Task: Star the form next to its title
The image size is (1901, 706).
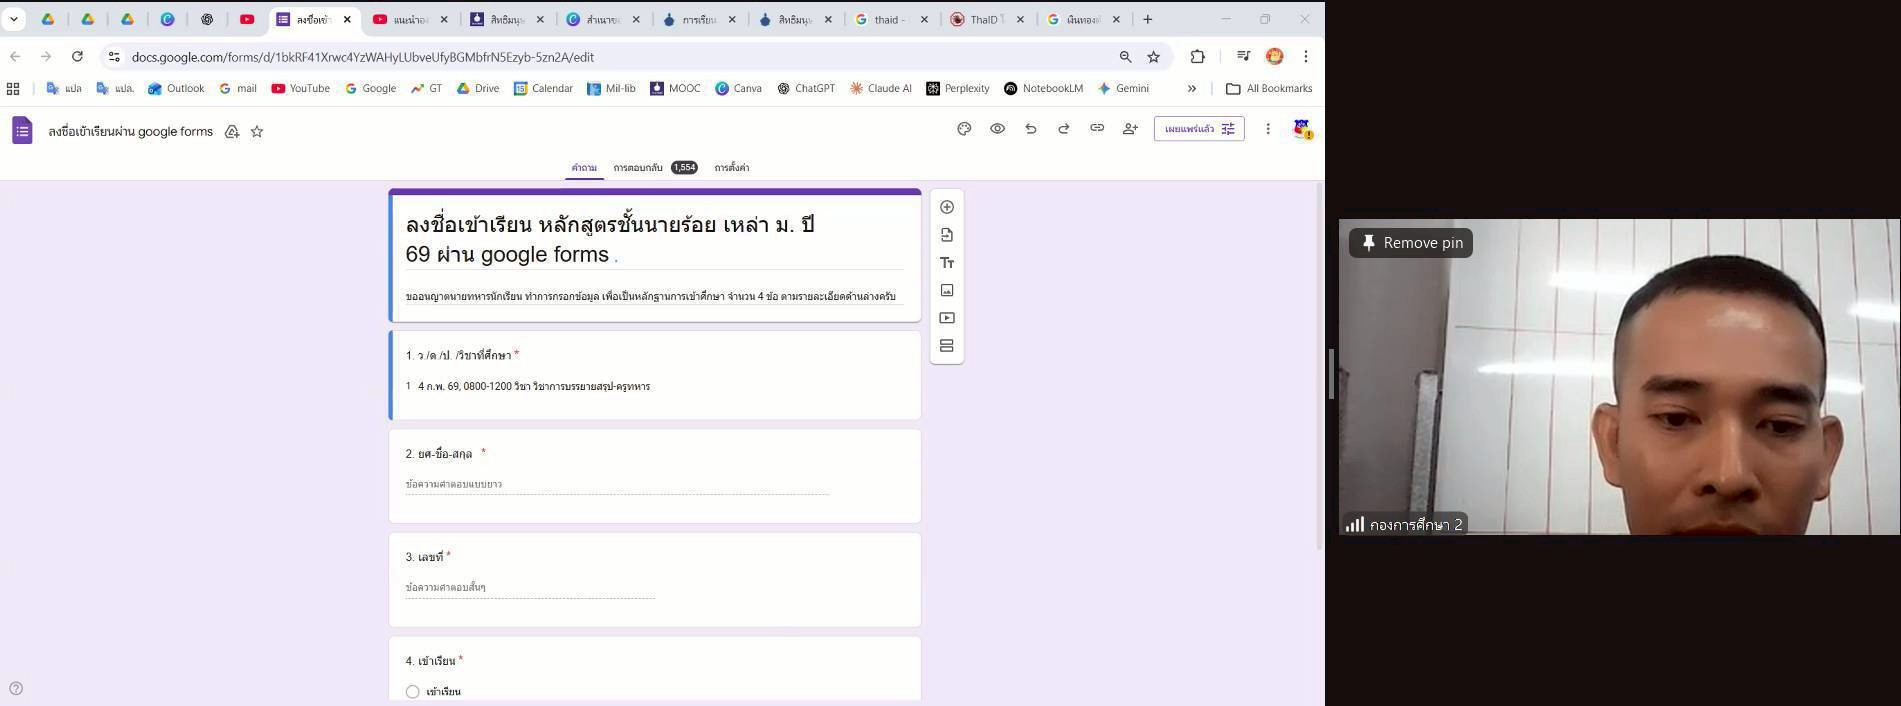Action: click(257, 132)
